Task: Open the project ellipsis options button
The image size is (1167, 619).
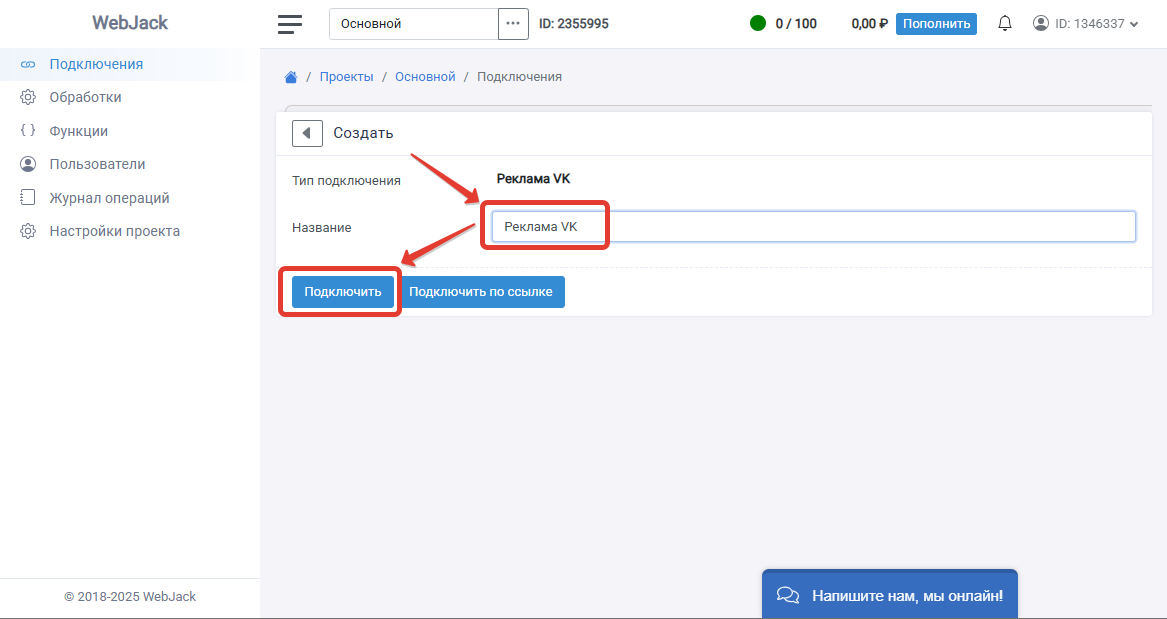Action: (513, 24)
